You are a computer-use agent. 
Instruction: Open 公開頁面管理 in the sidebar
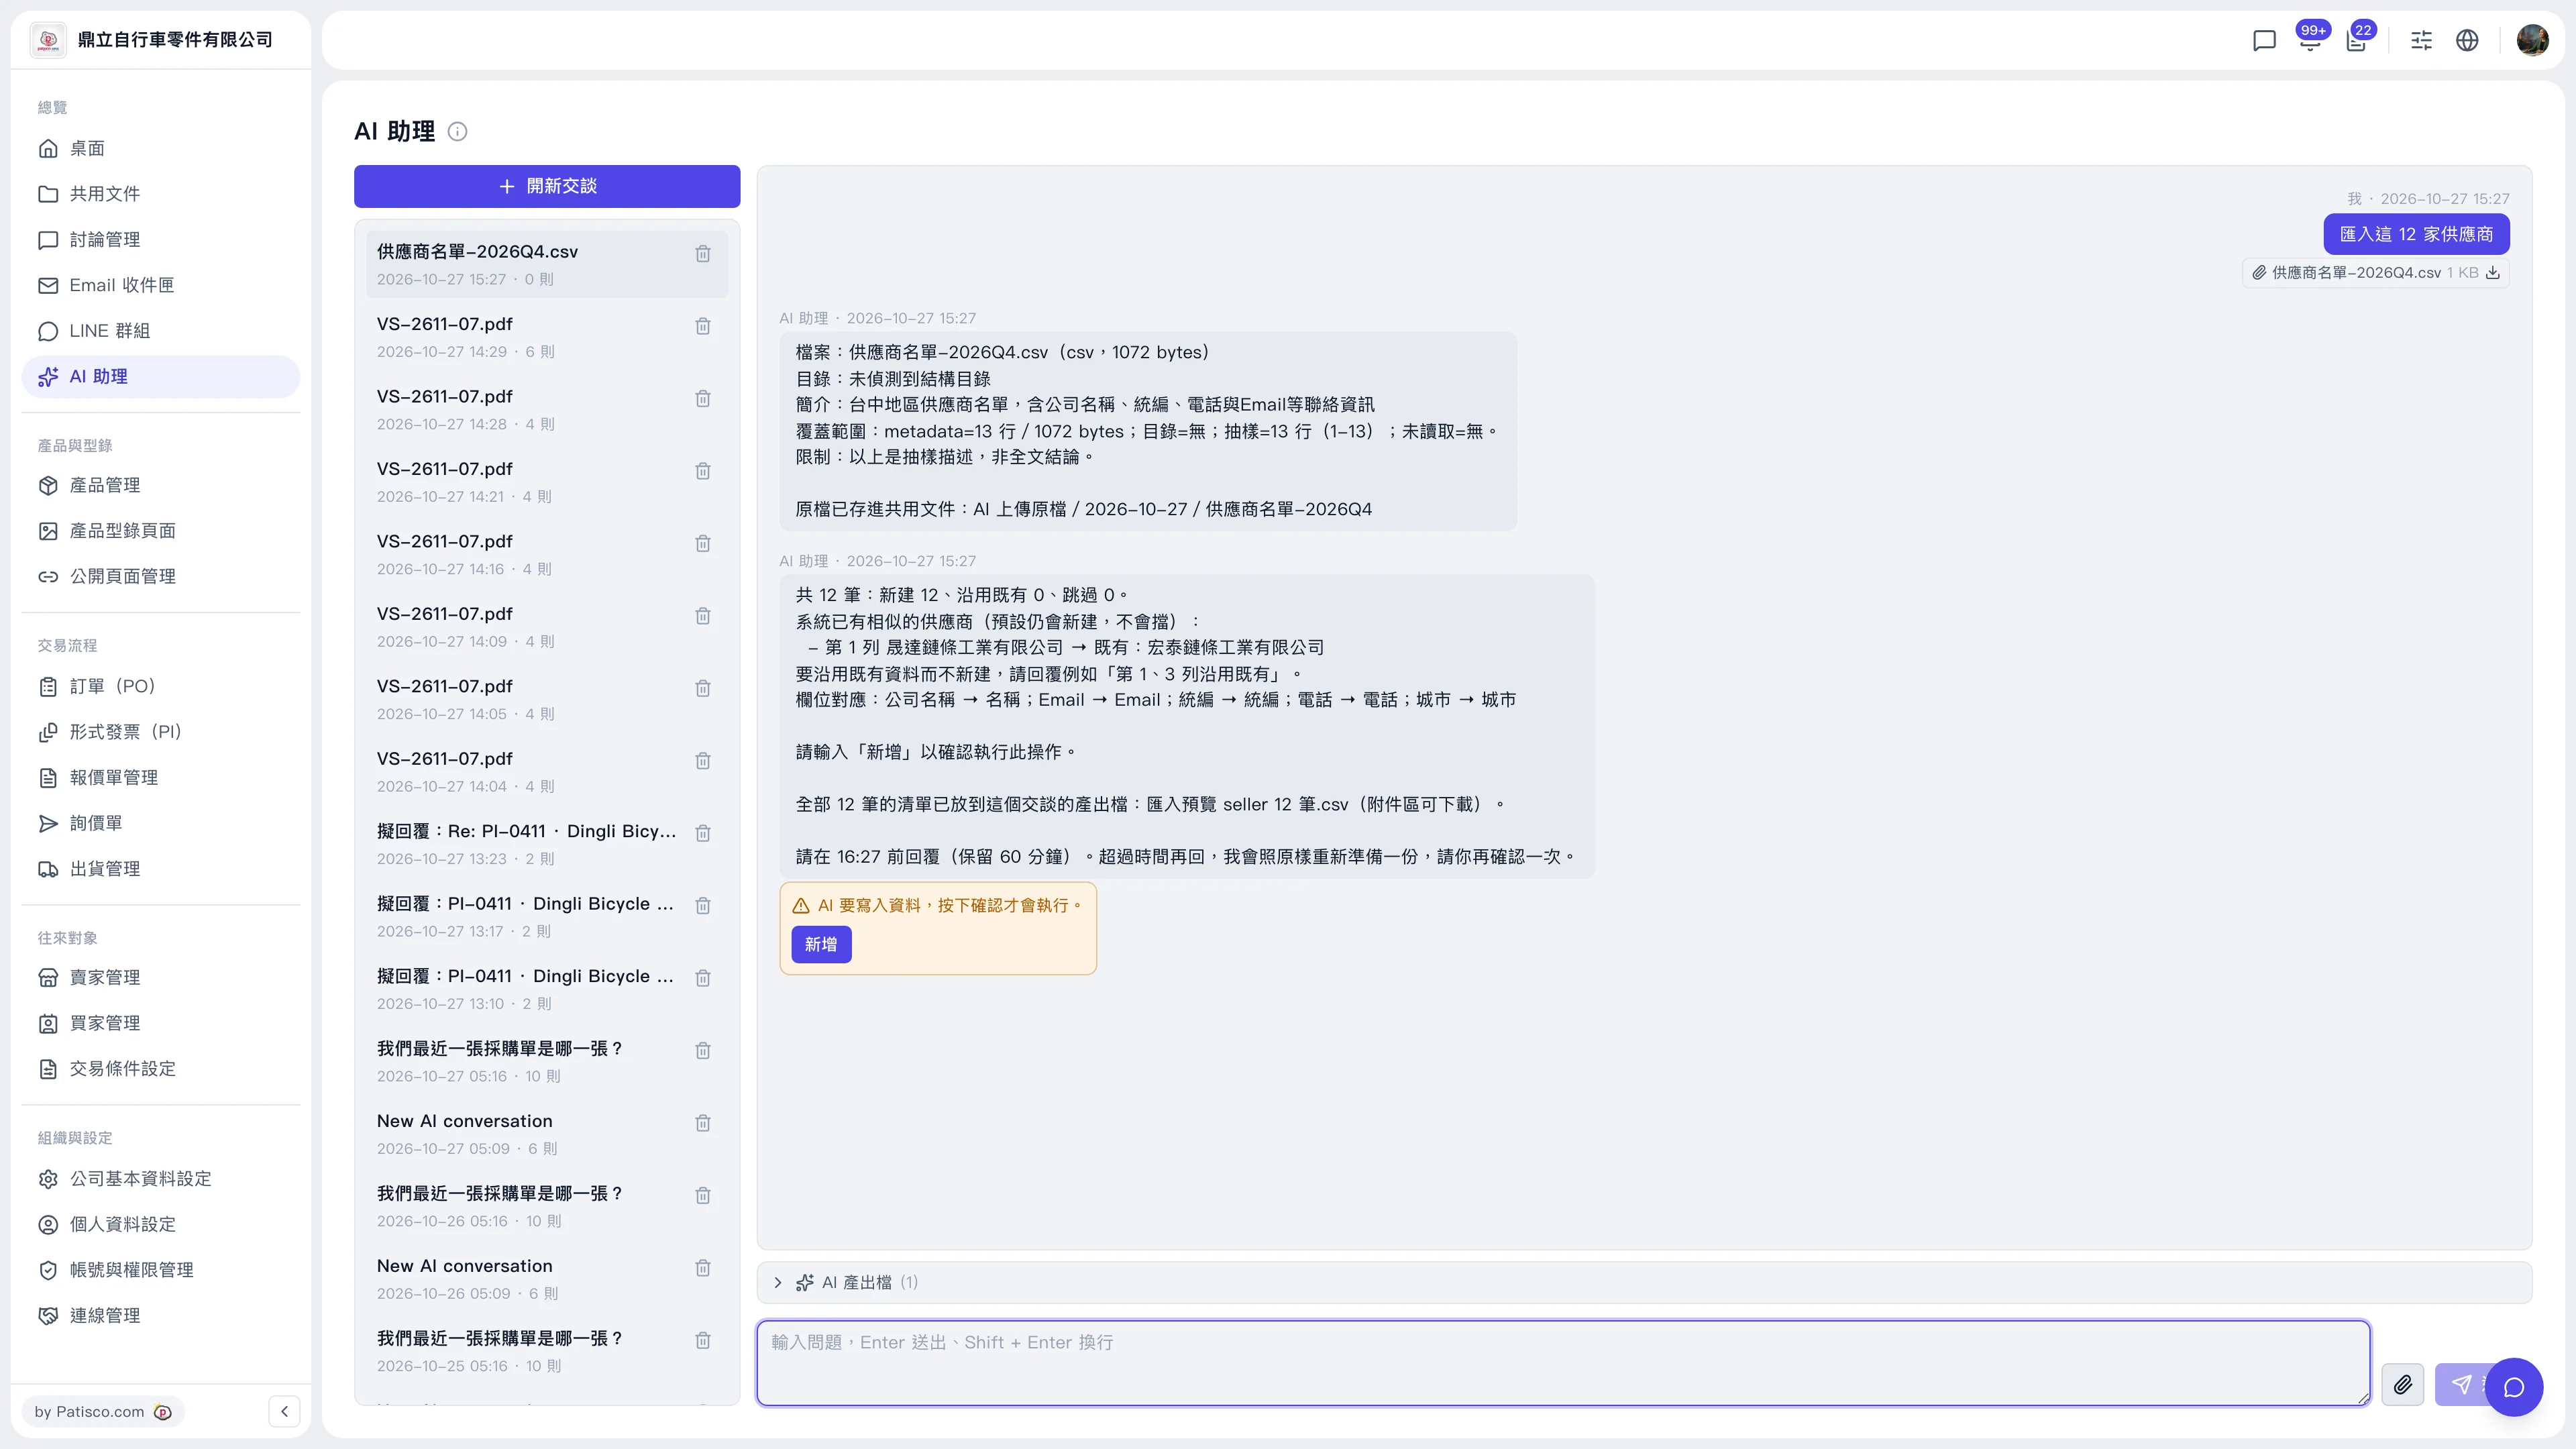click(x=161, y=577)
